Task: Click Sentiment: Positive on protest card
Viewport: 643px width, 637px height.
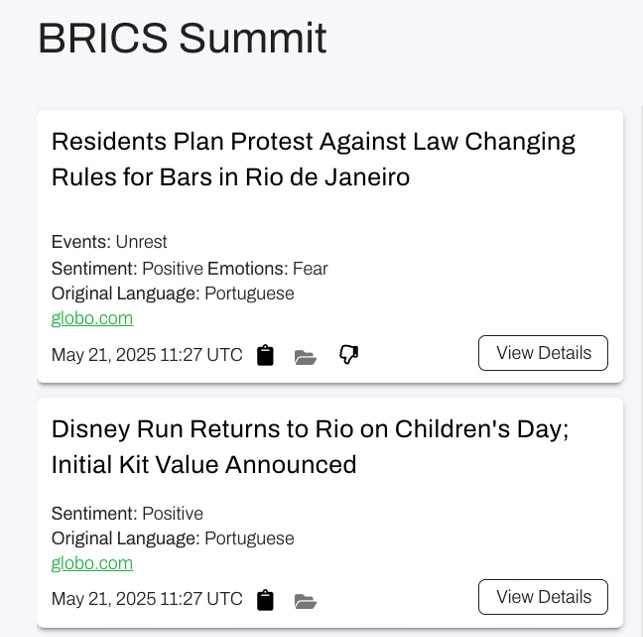Action: [127, 268]
